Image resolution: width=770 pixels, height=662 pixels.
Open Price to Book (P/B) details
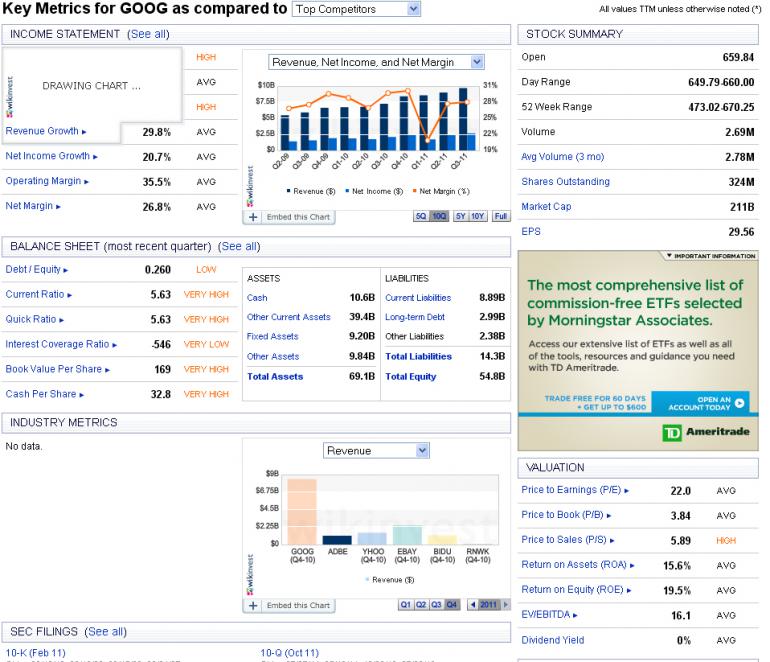[566, 515]
